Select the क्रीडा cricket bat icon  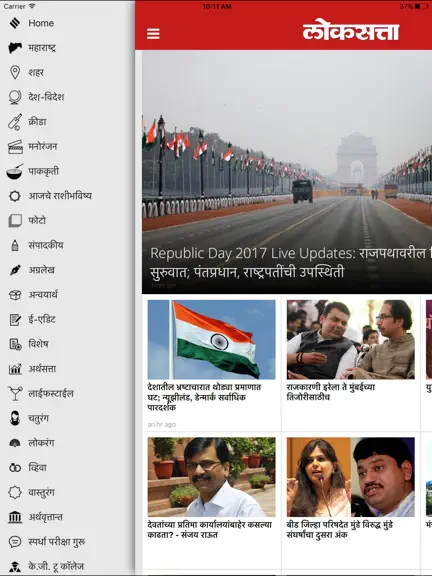coord(15,122)
